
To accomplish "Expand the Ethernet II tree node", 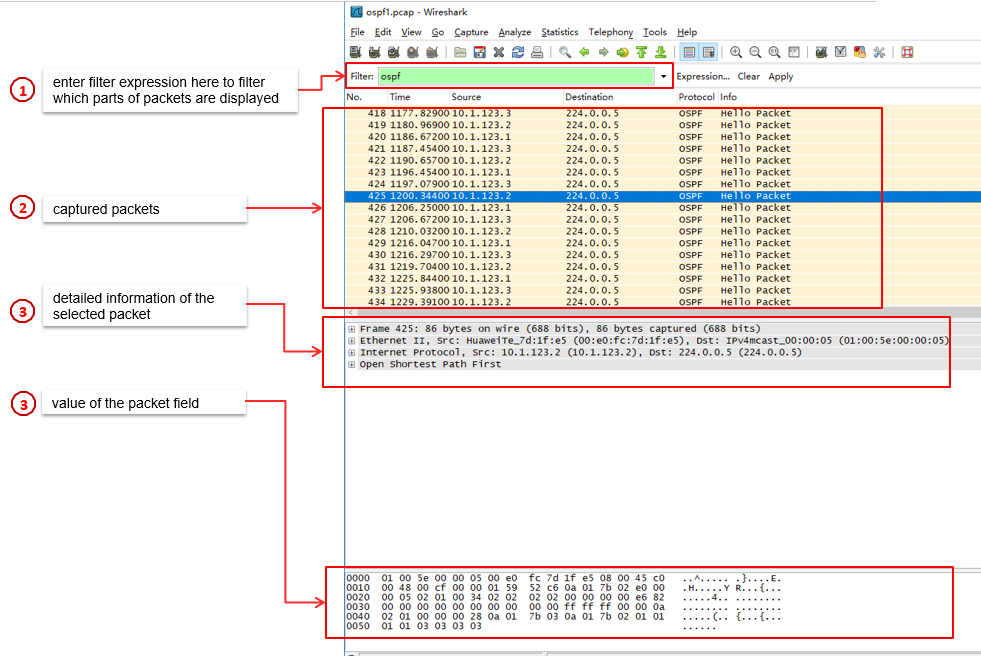I will [352, 341].
